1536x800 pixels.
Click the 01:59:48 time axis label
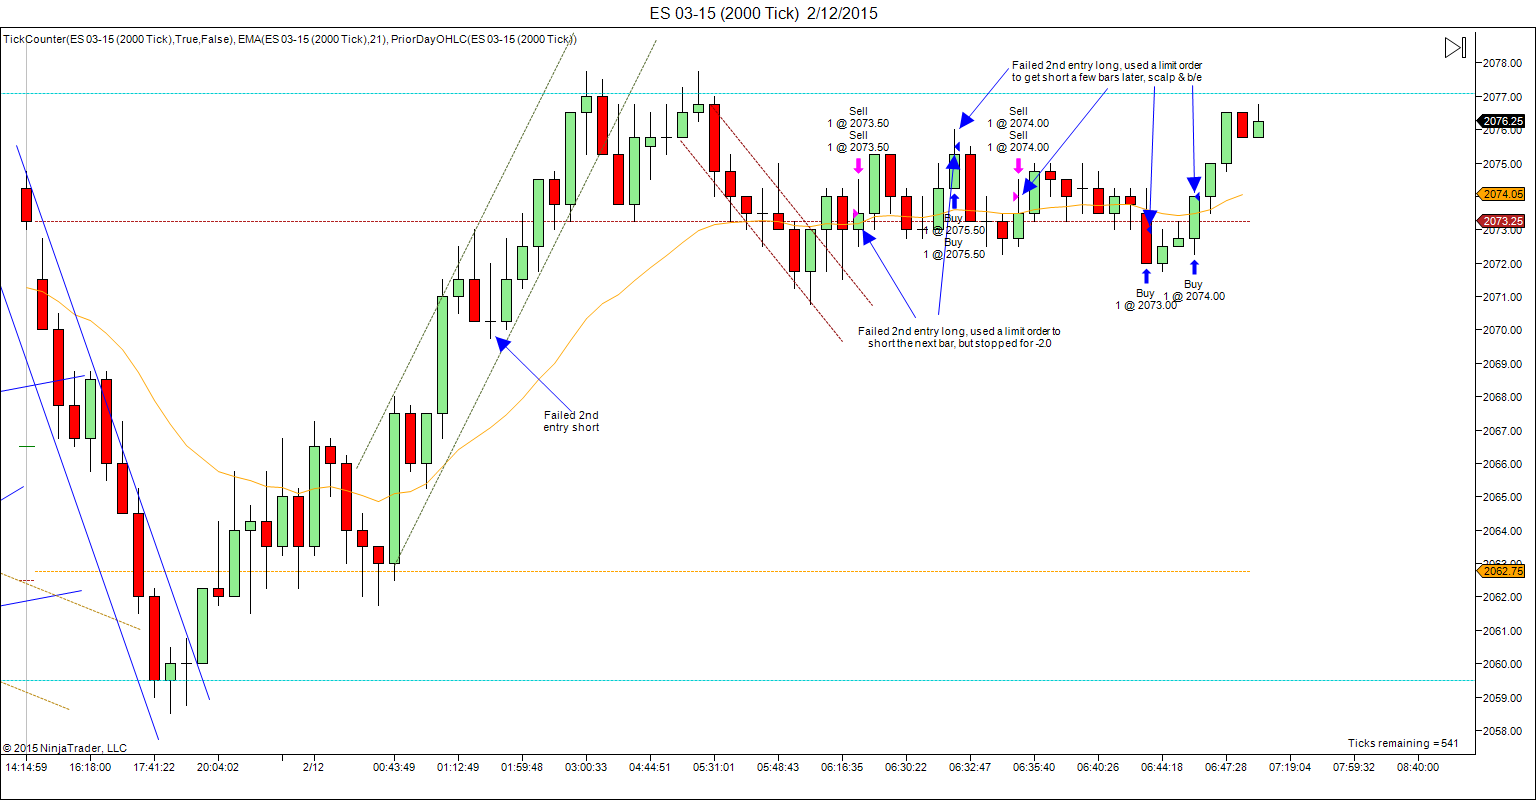point(522,768)
